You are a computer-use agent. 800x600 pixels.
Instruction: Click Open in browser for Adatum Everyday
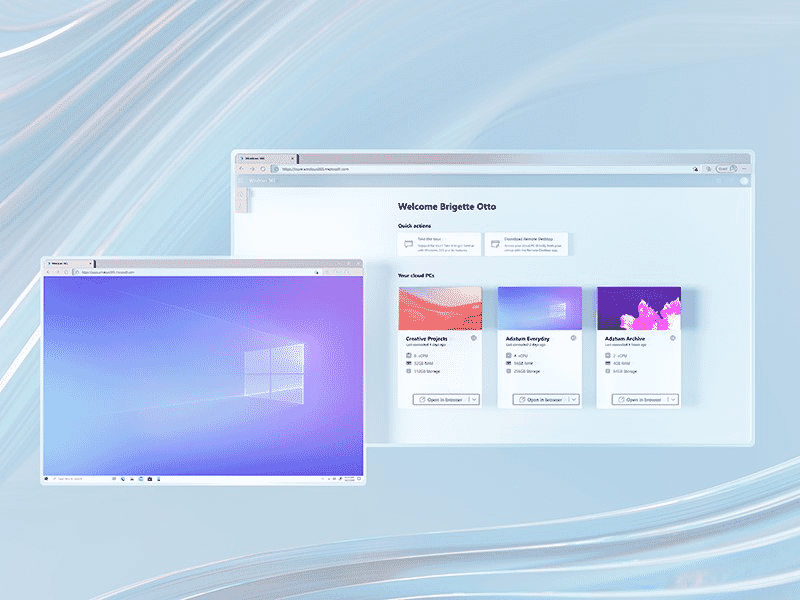(540, 400)
